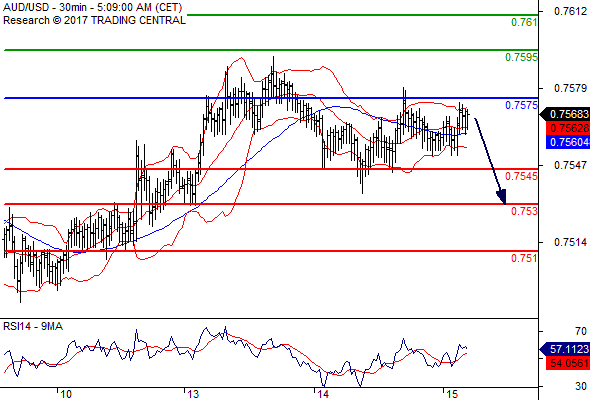Select the red 0.751 support label
Screen dimensions: 590x400
click(x=524, y=258)
